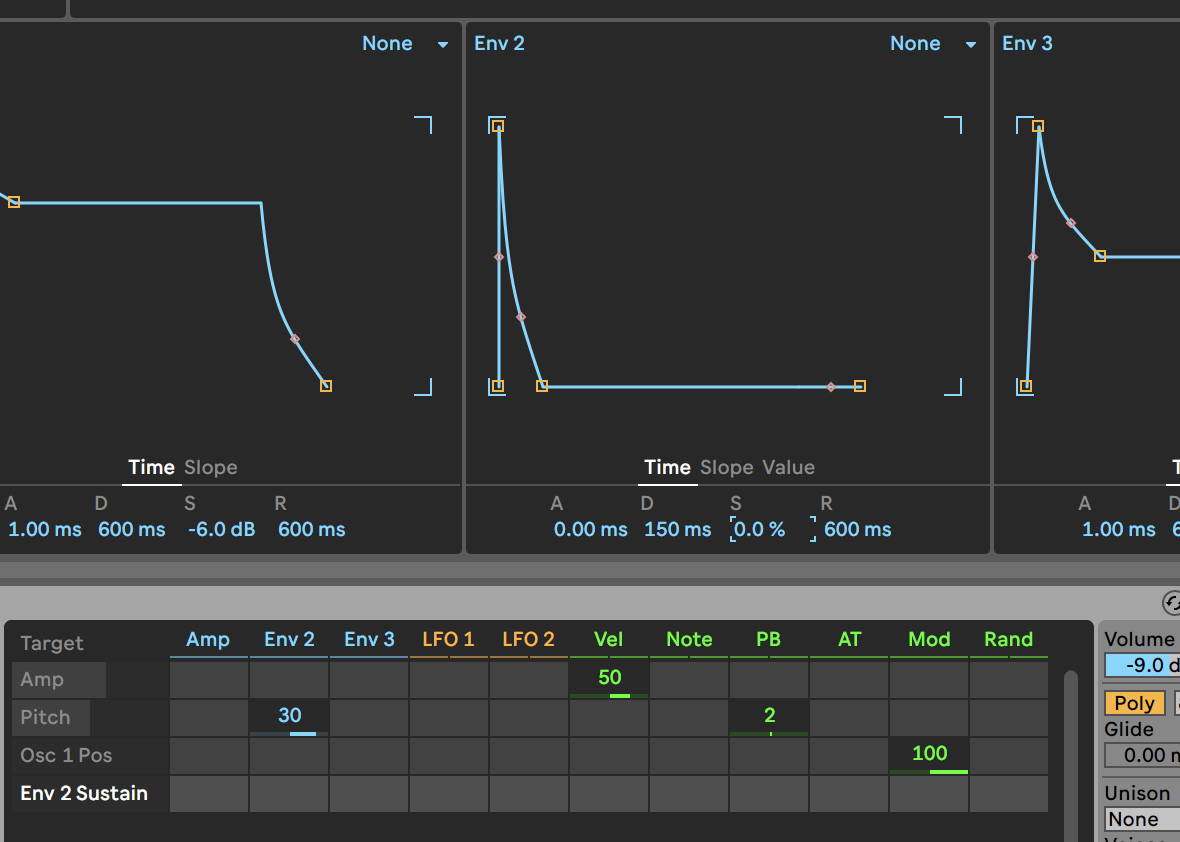This screenshot has width=1180, height=842.
Task: Click Env 3 sustain breakpoint handle
Action: pos(1100,256)
